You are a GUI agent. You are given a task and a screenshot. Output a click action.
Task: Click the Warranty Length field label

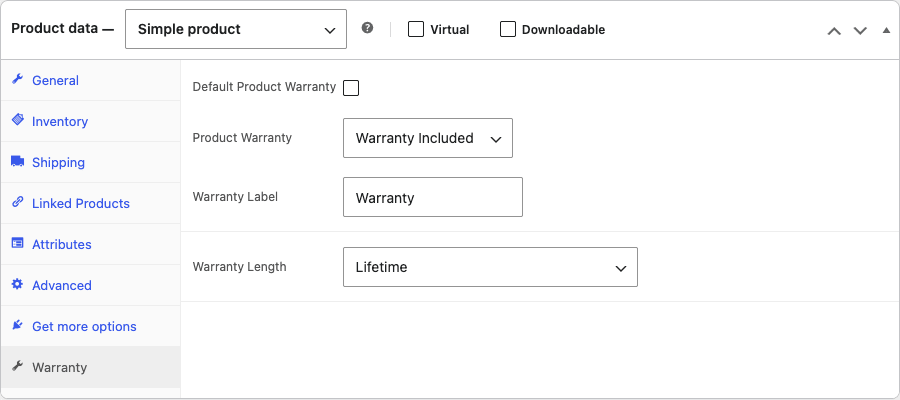(x=239, y=267)
